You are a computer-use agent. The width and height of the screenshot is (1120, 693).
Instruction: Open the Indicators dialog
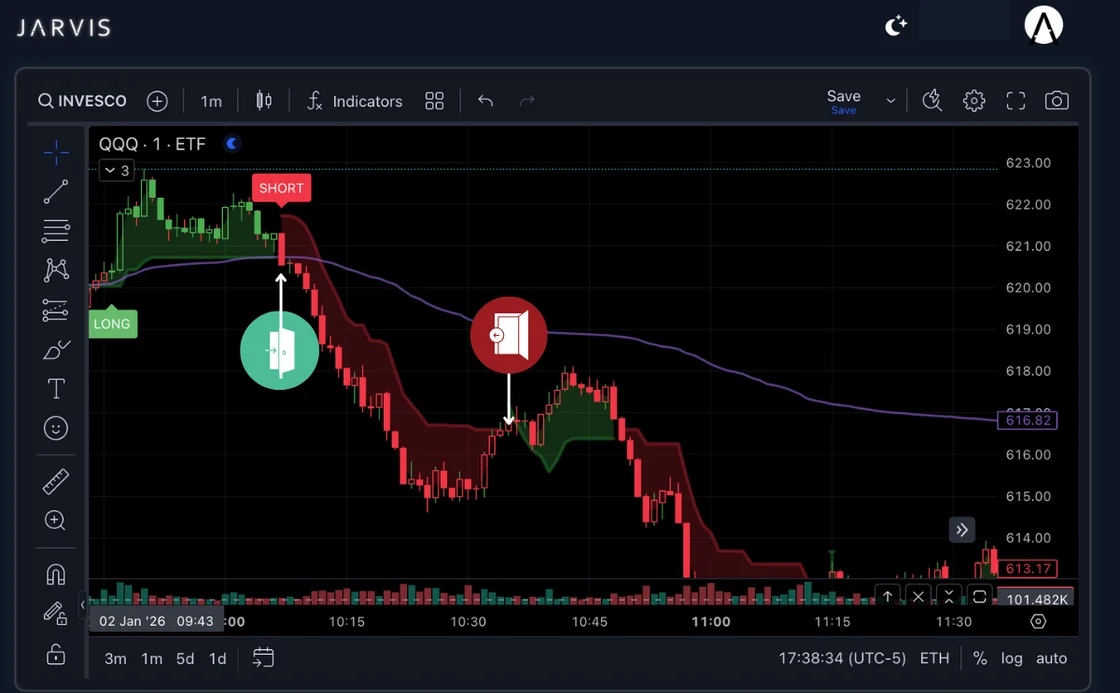(354, 101)
